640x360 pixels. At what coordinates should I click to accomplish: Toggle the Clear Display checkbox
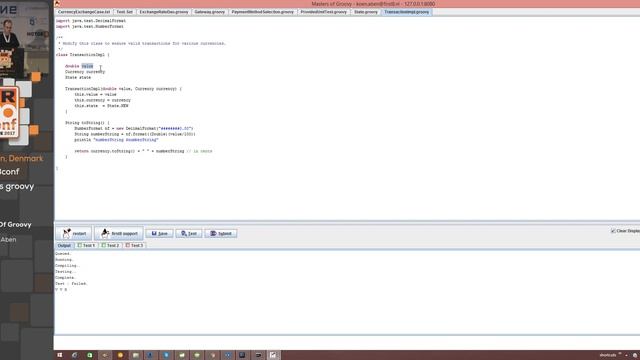[x=613, y=231]
